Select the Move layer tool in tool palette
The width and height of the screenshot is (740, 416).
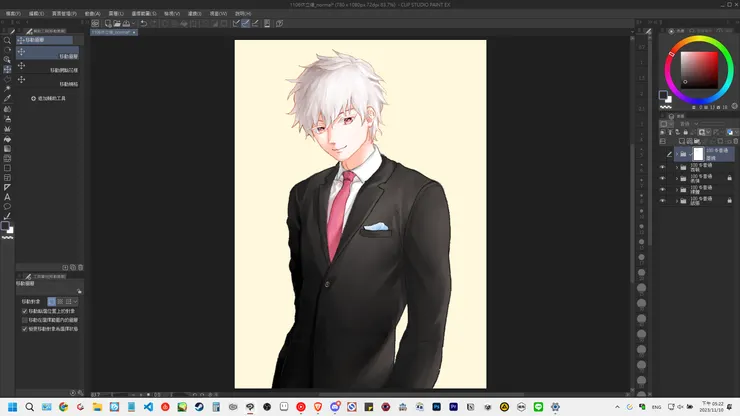click(x=7, y=69)
